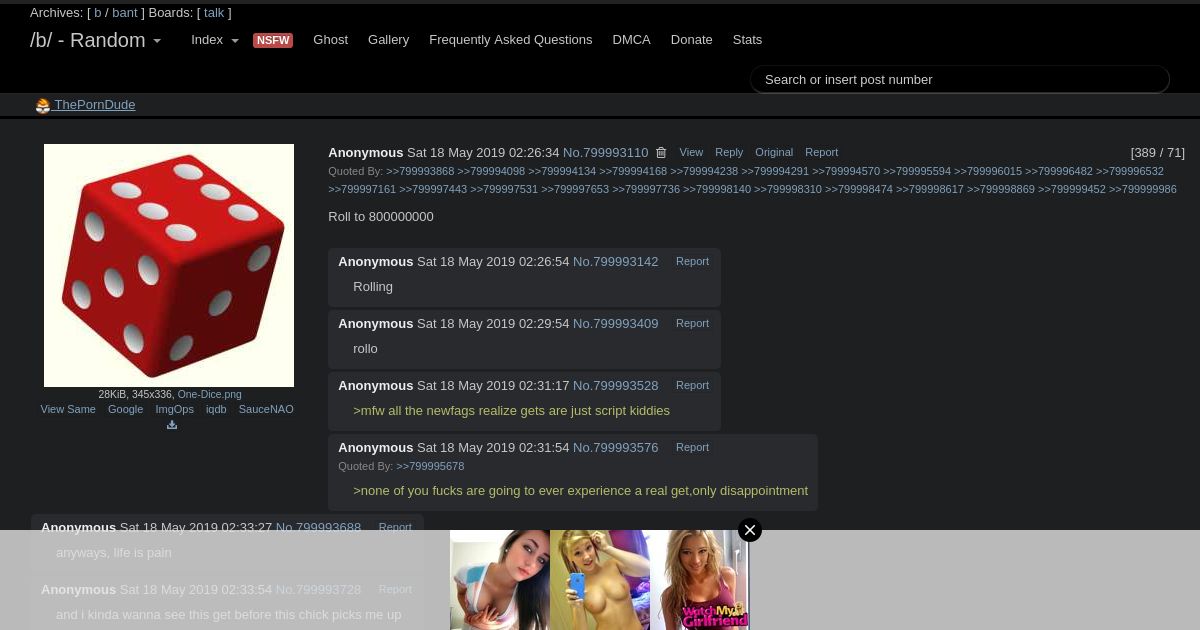Open the DMCA page
The image size is (1200, 630).
pyautogui.click(x=631, y=40)
